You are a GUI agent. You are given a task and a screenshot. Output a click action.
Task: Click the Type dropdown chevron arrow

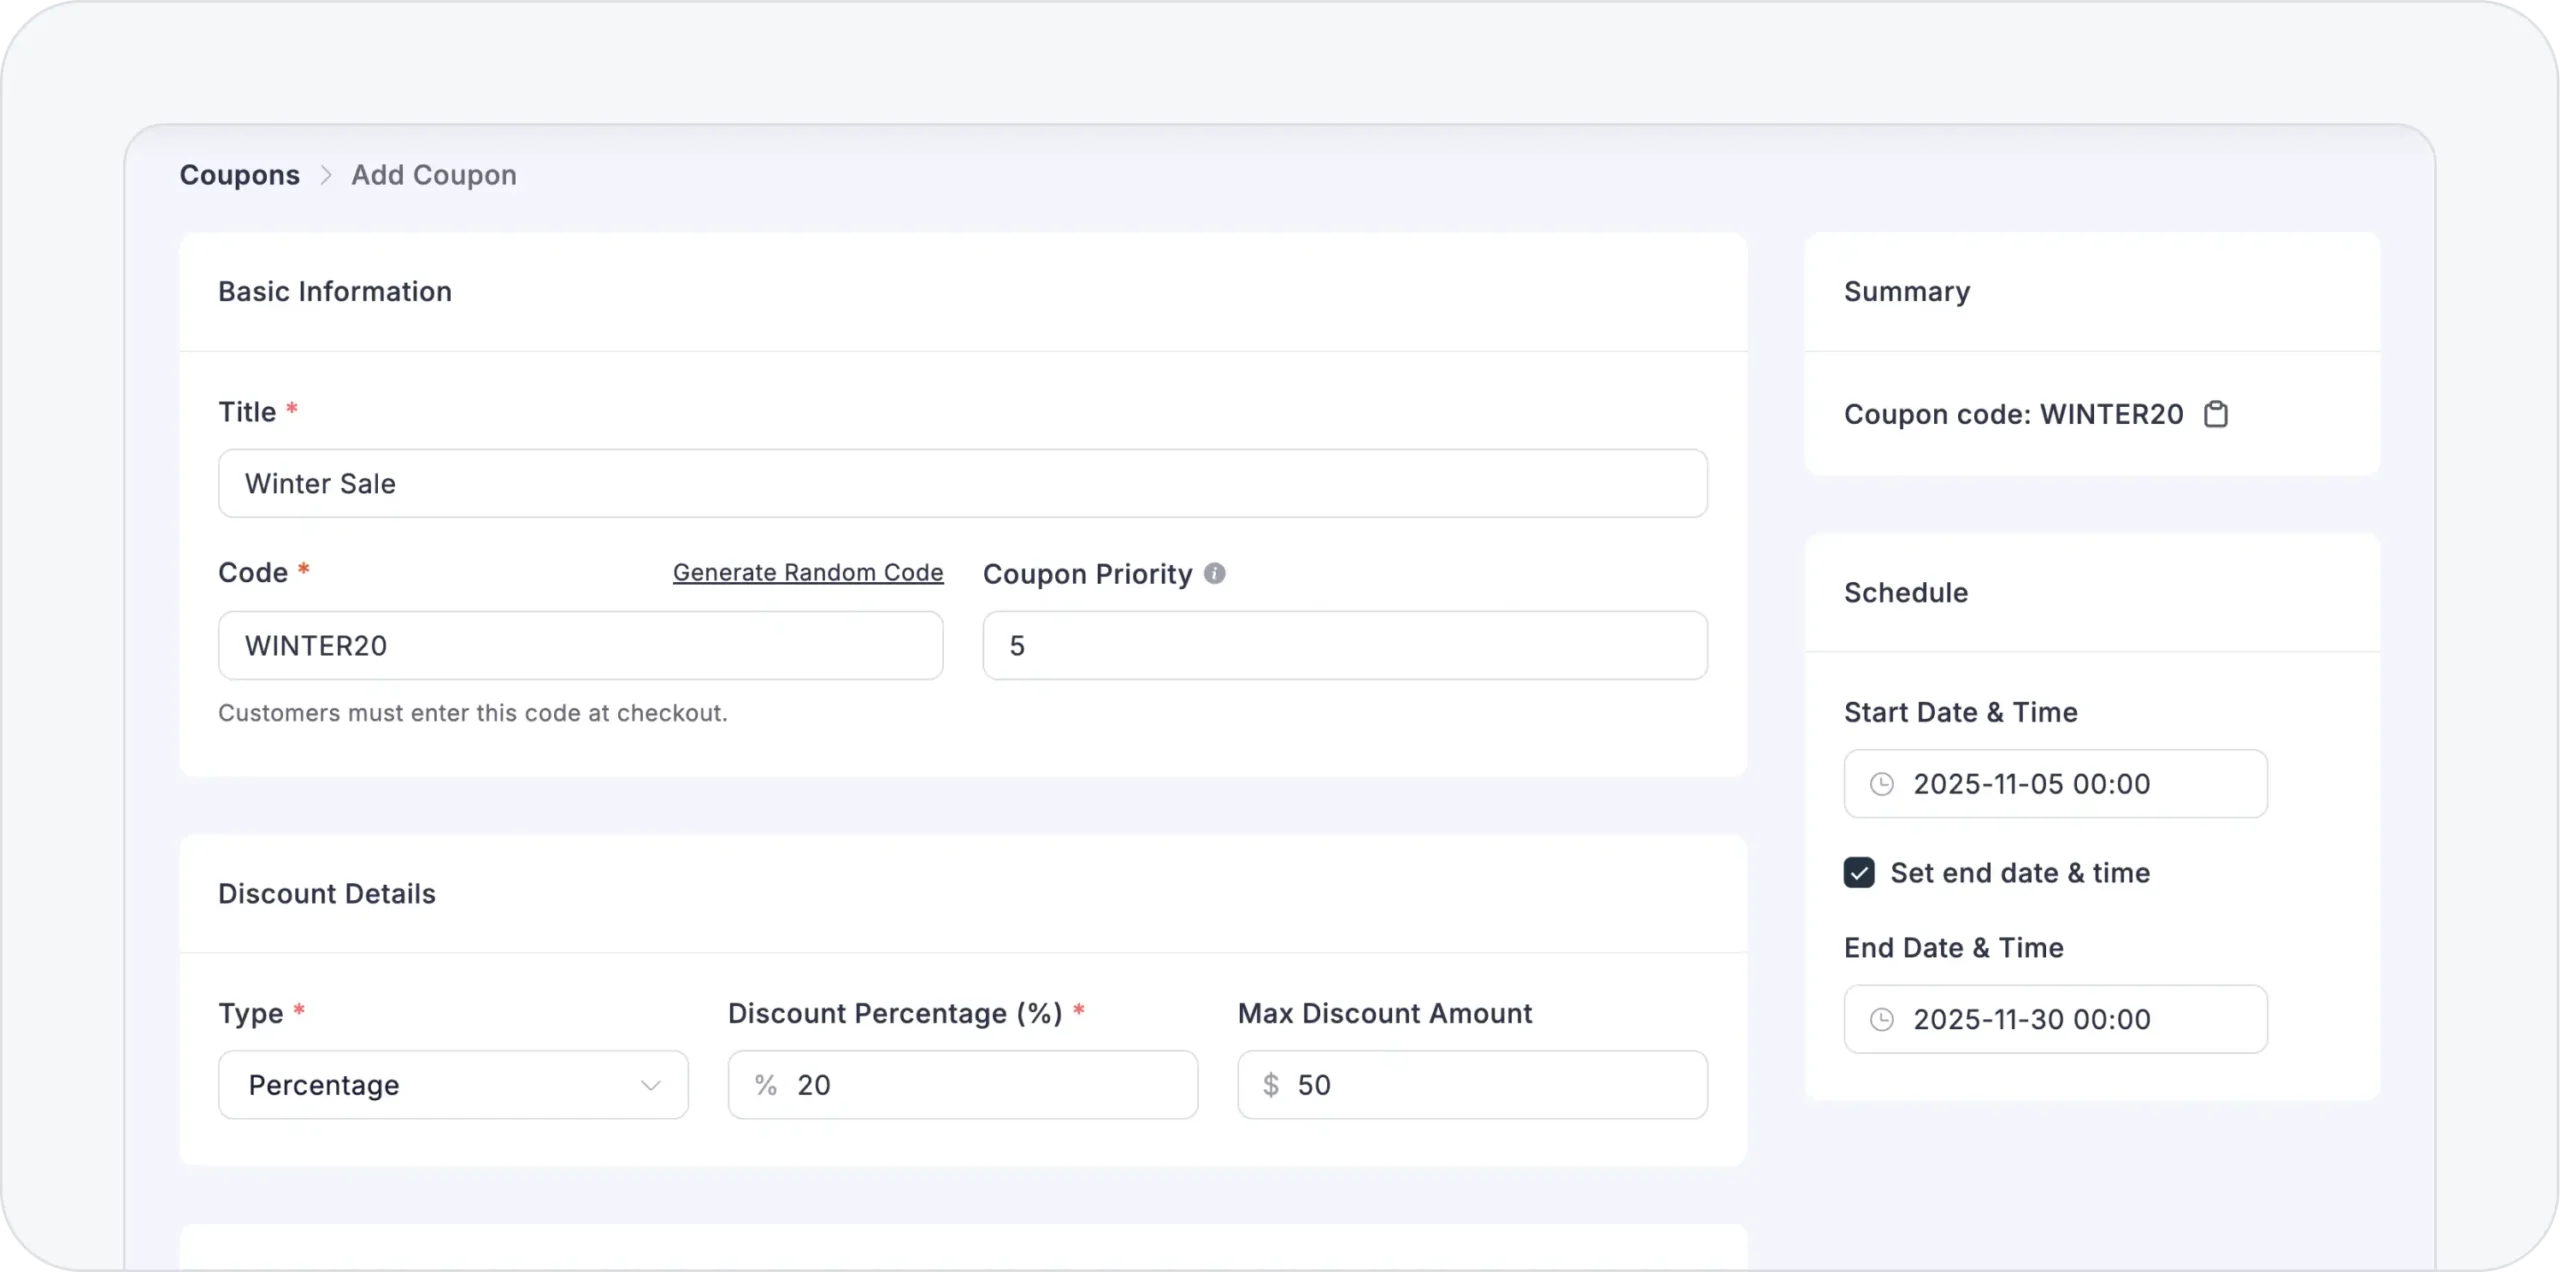pyautogui.click(x=651, y=1085)
